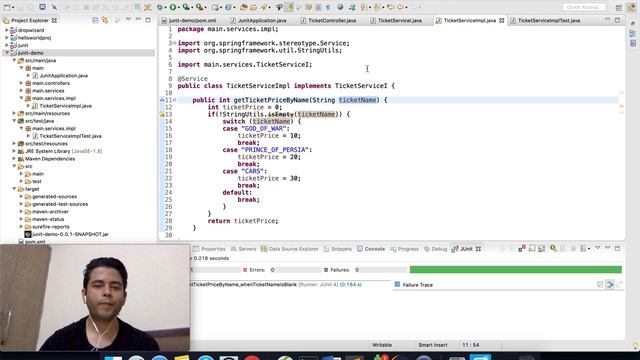
Task: Click fold toggle on line 11
Action: click(175, 100)
